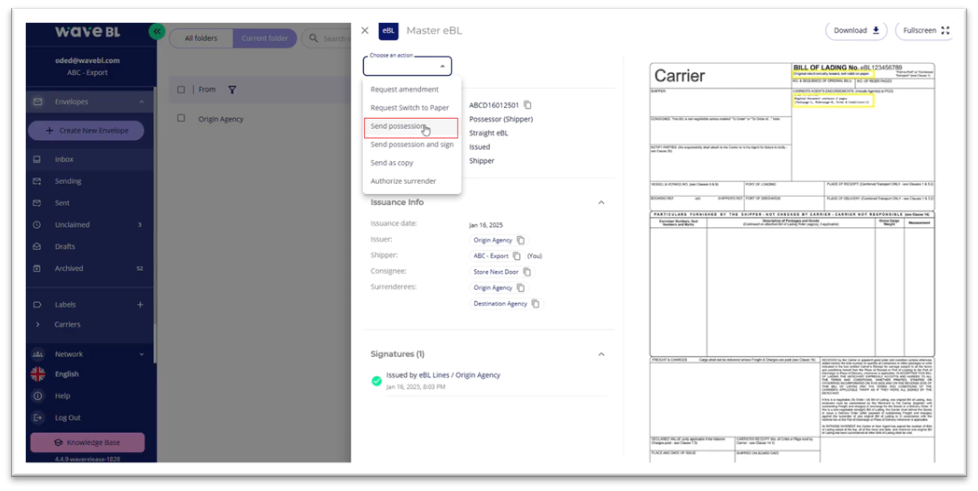
Task: Toggle the select-all checkbox next to From
Action: coord(181,90)
